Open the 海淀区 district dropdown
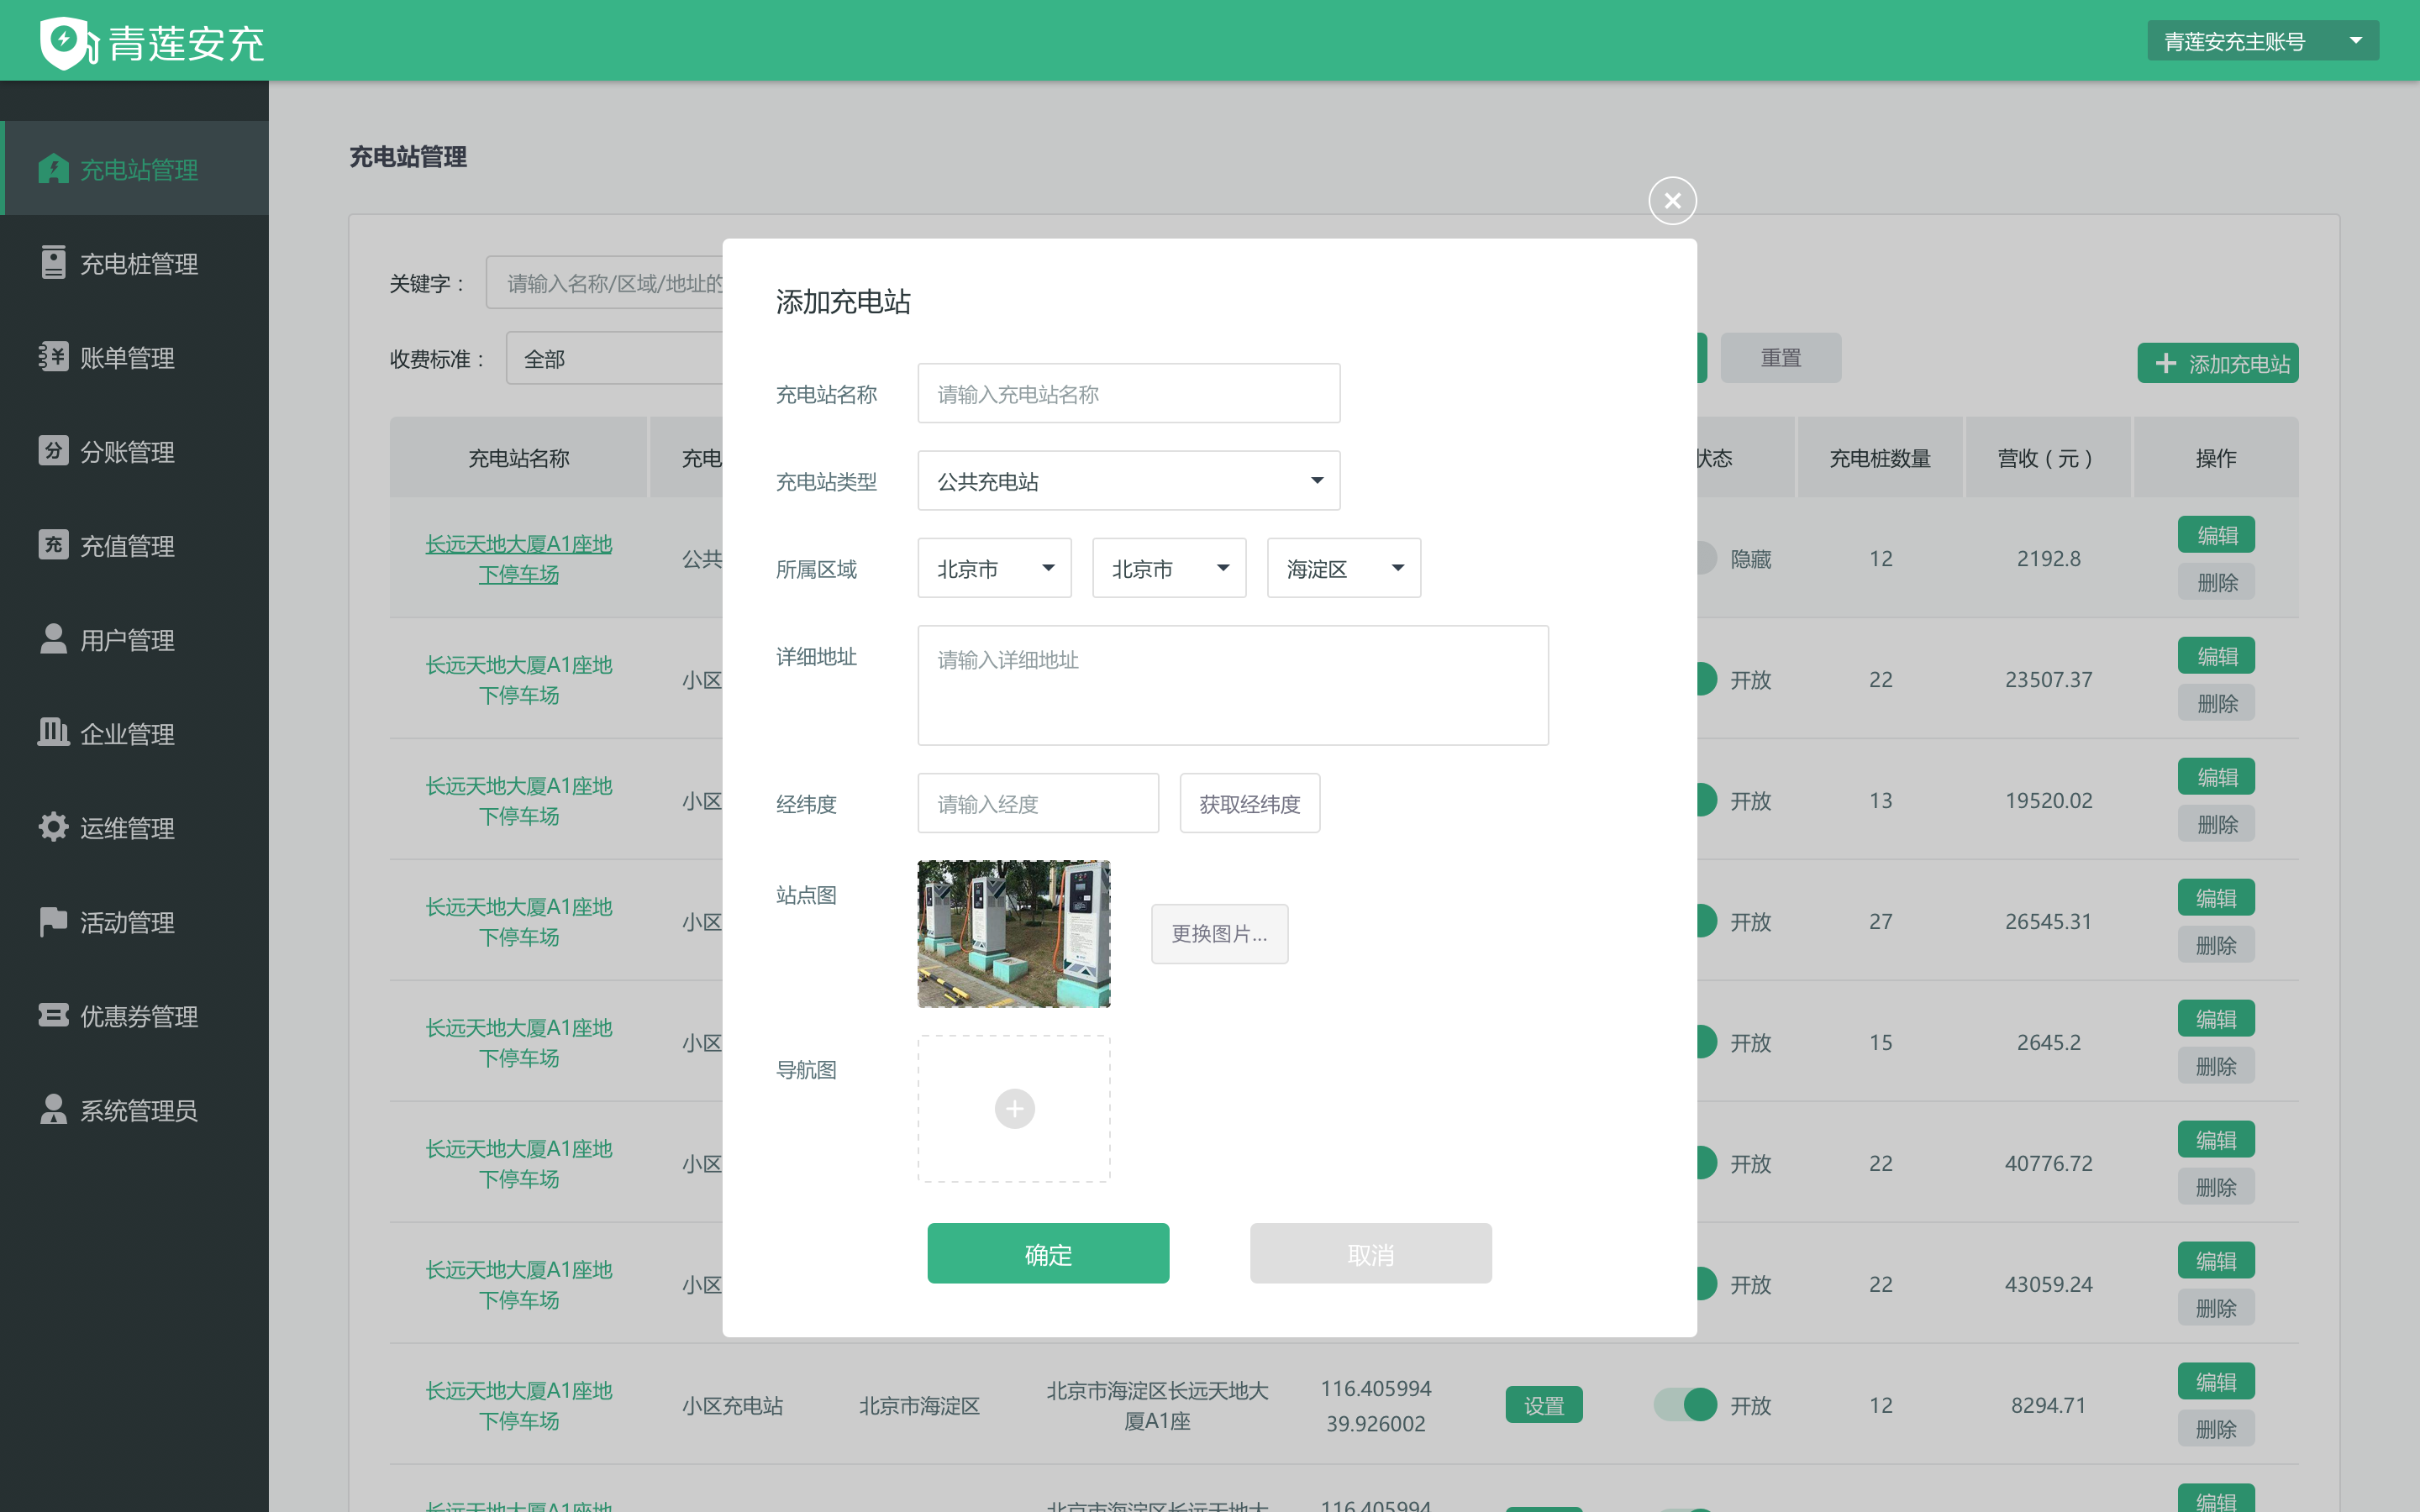This screenshot has width=2420, height=1512. 1343,568
